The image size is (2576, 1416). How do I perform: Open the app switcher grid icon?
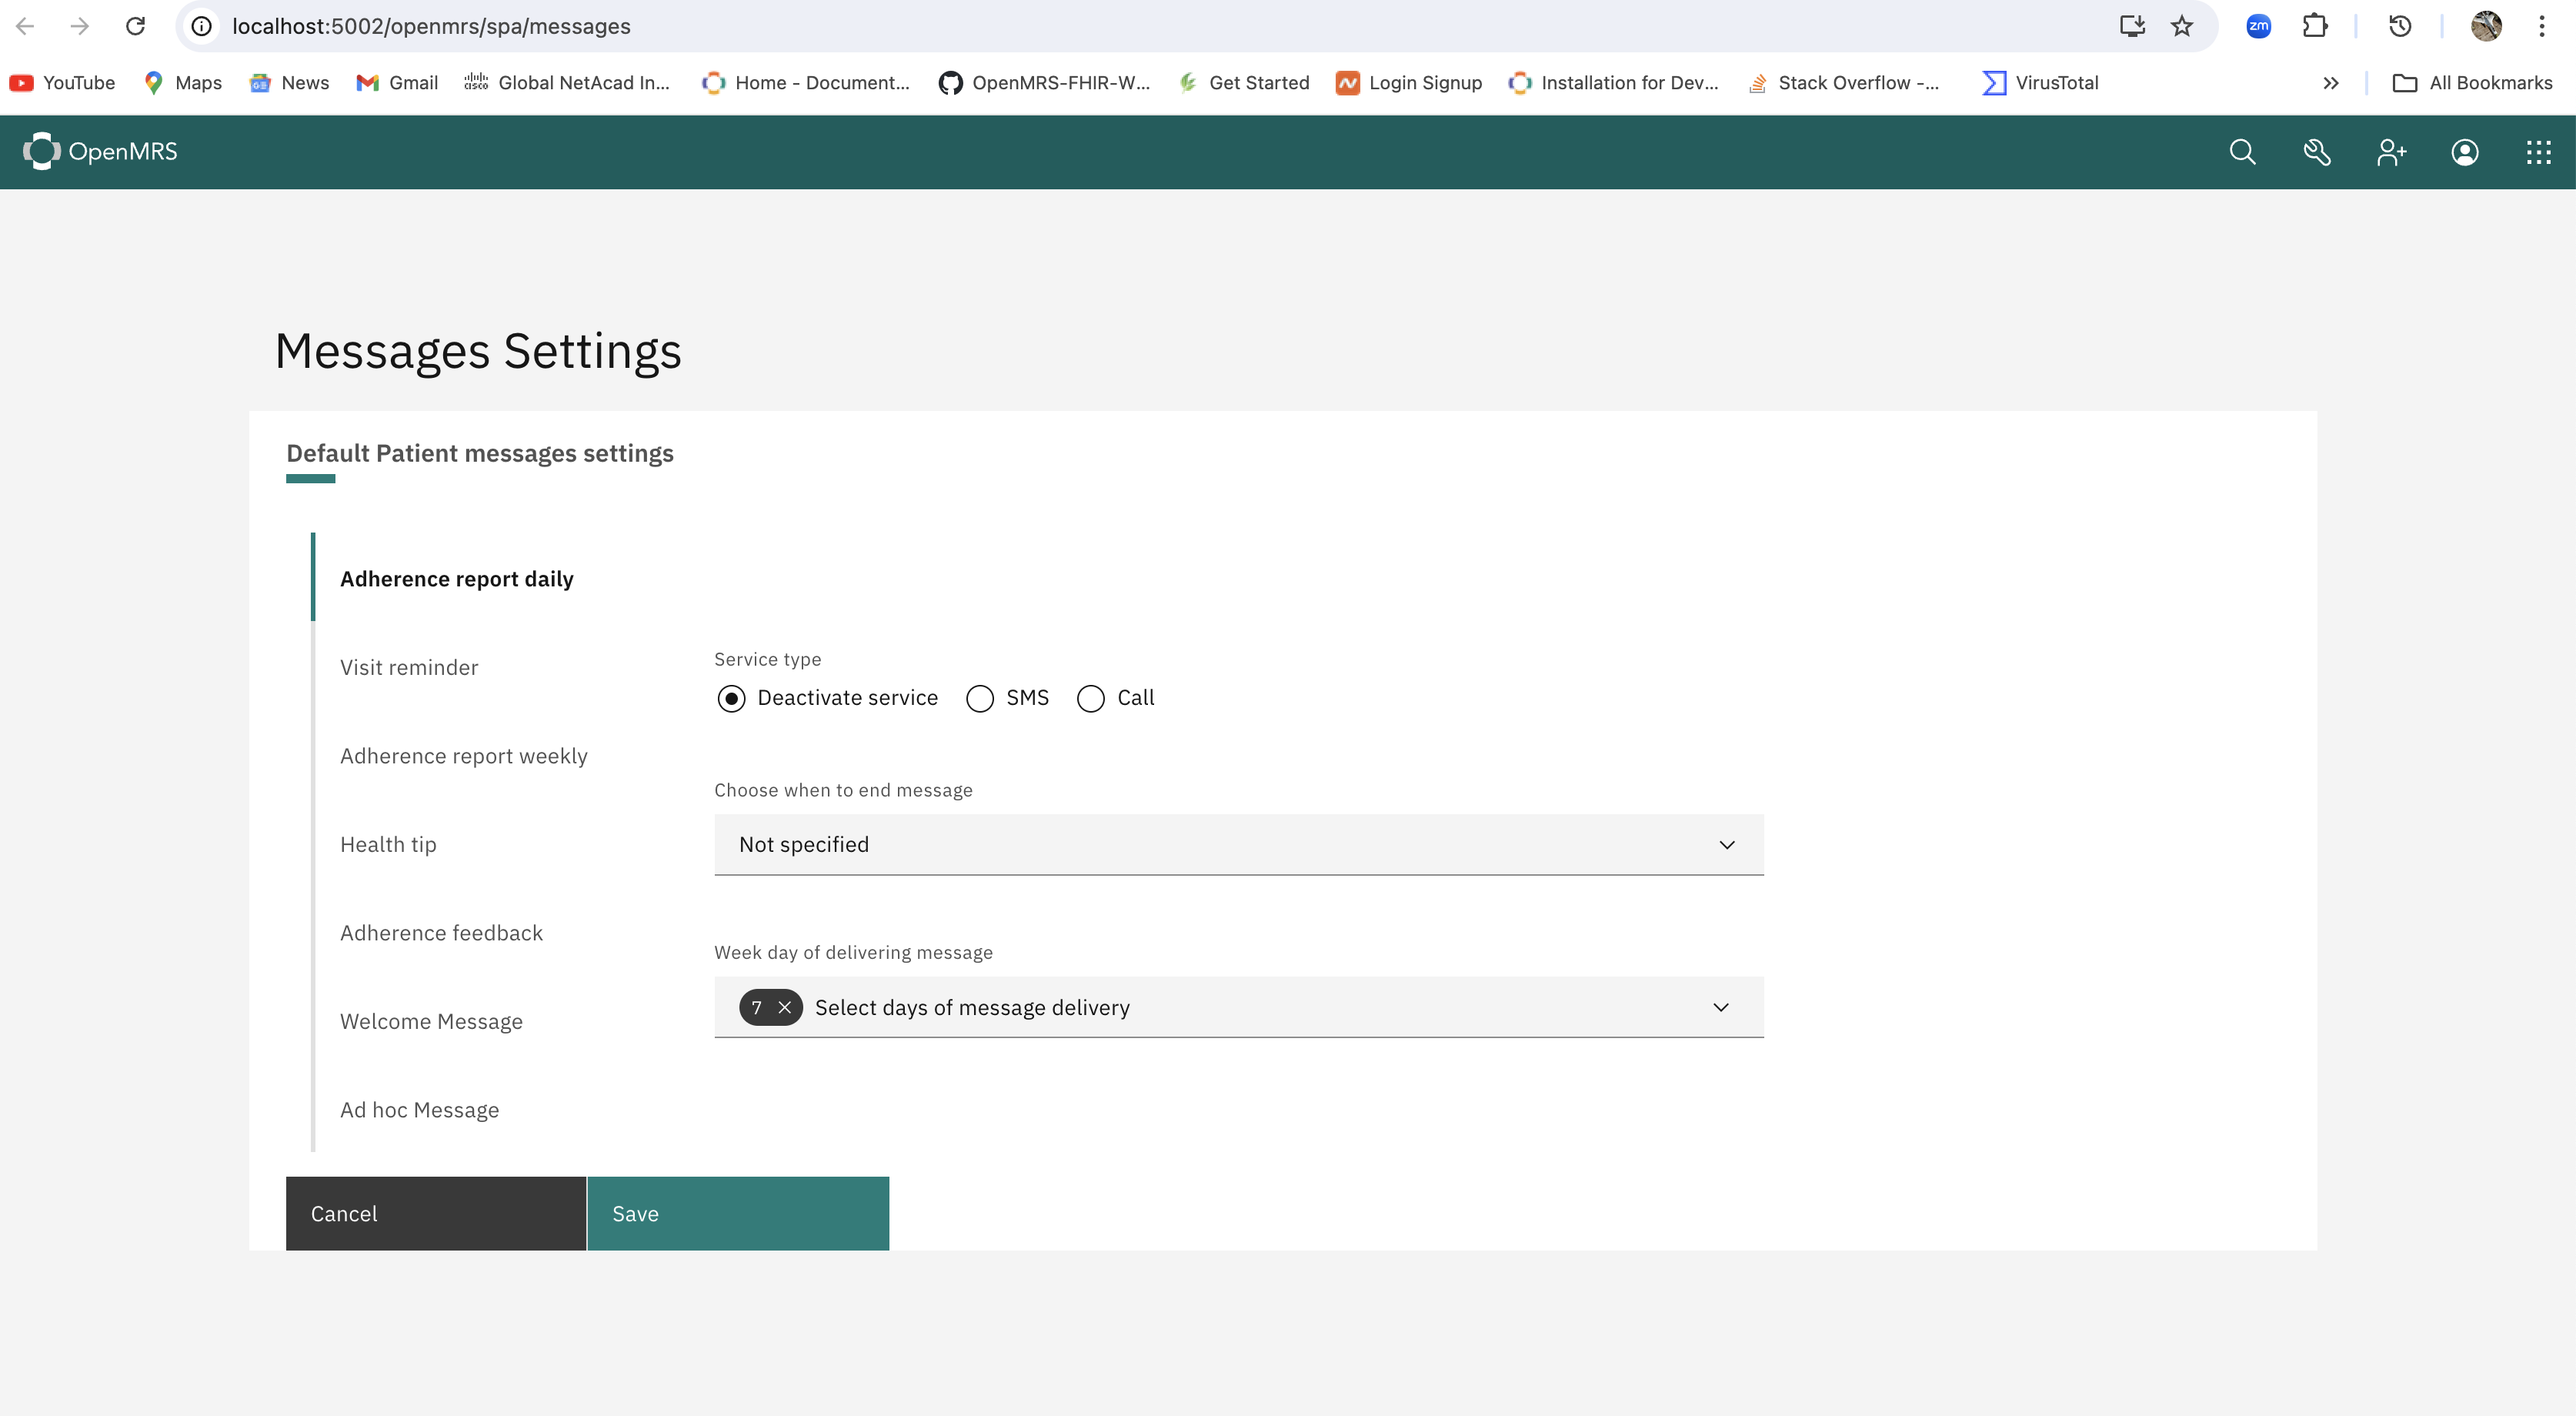tap(2539, 152)
